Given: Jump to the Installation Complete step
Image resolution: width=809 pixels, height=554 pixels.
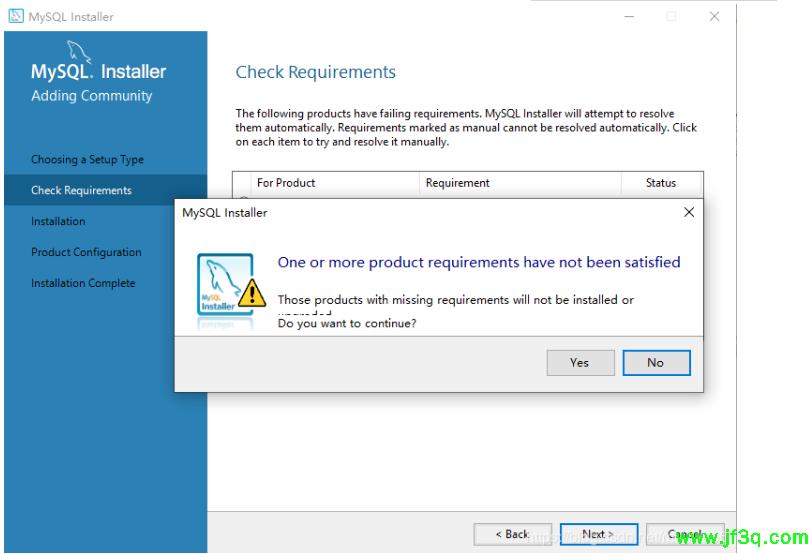Looking at the screenshot, I should pos(83,284).
